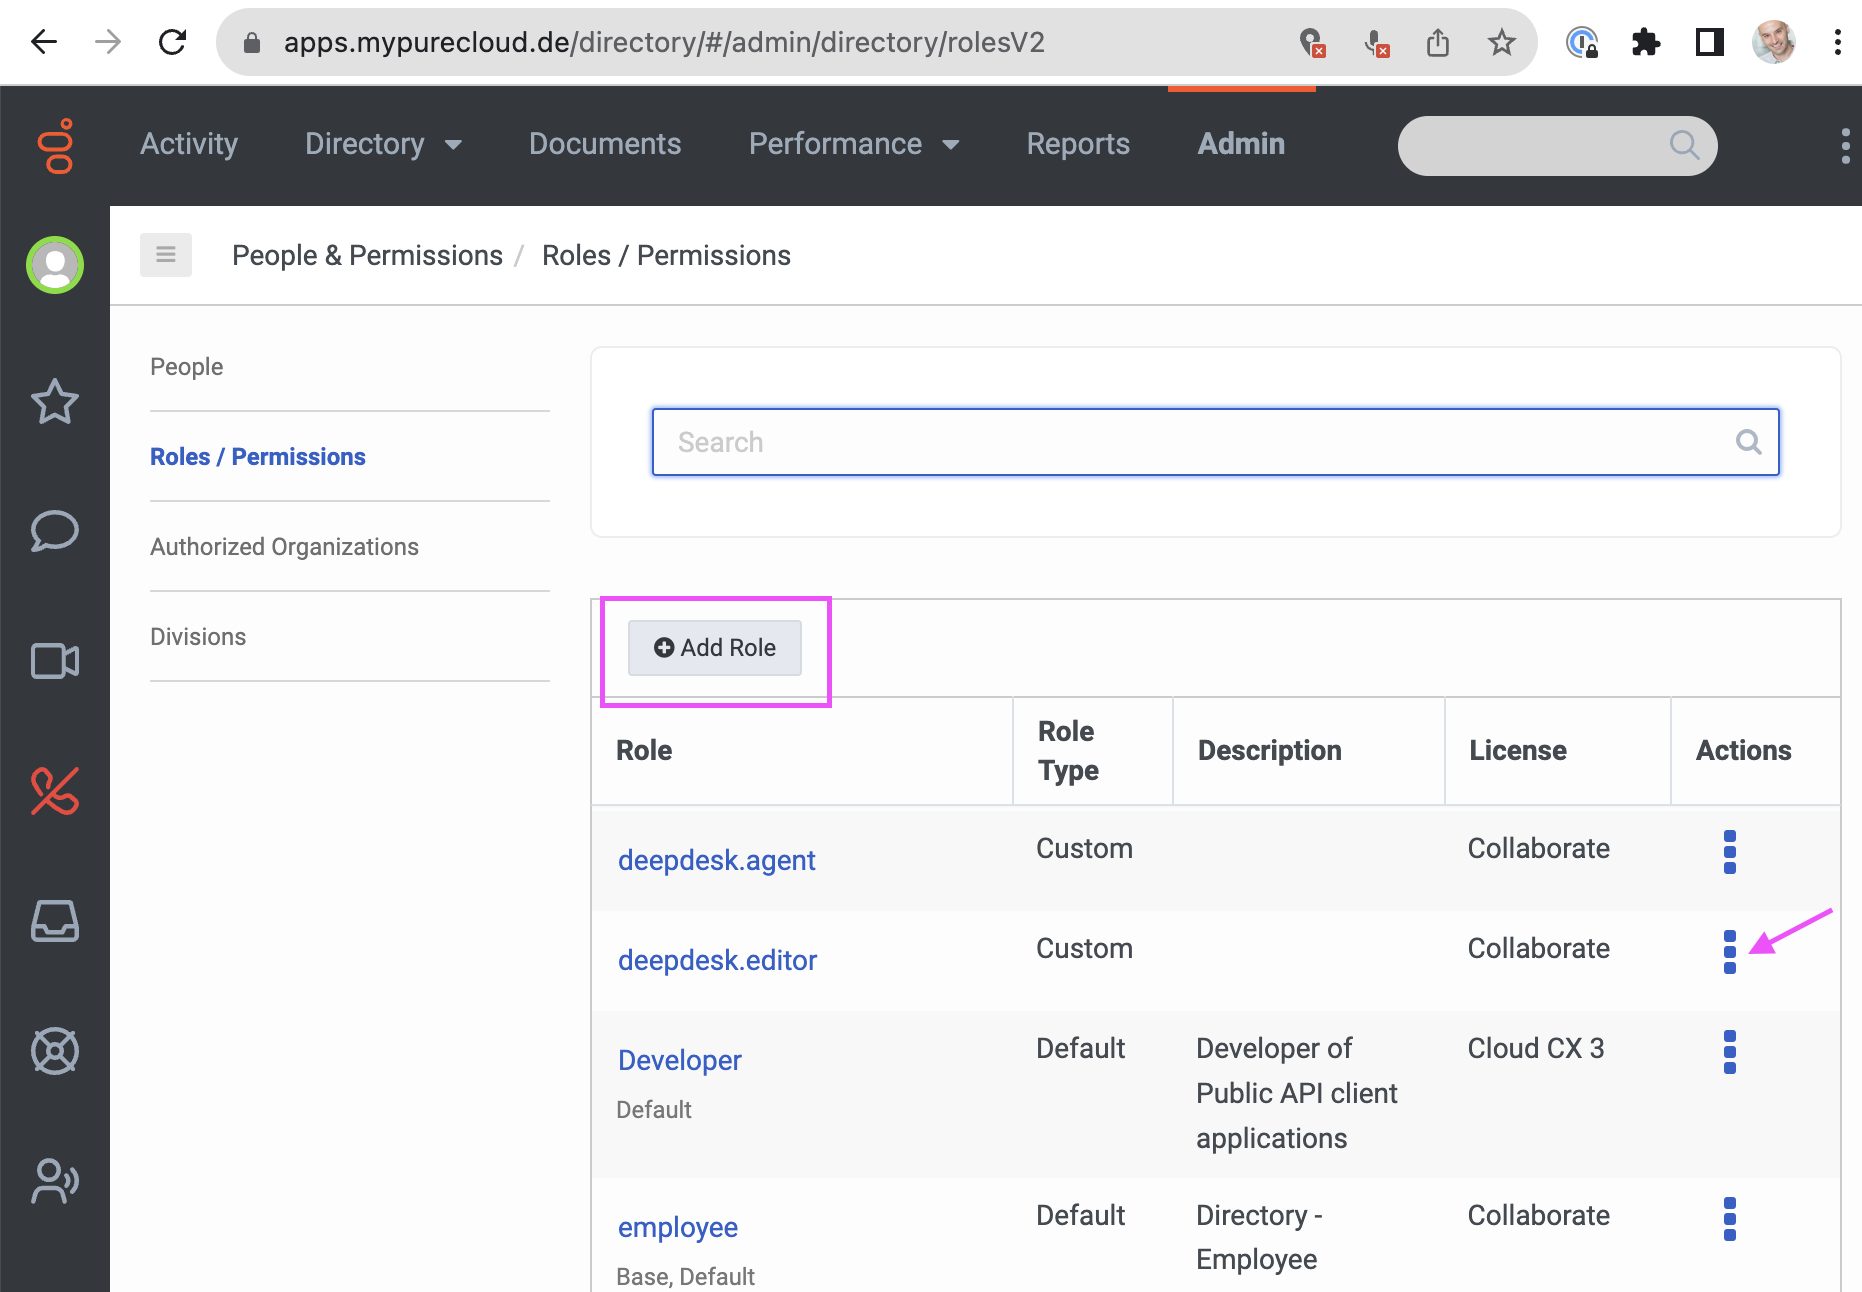Screen dimensions: 1862x1292
Task: Open the deepdesk.agent role link
Action: point(716,859)
